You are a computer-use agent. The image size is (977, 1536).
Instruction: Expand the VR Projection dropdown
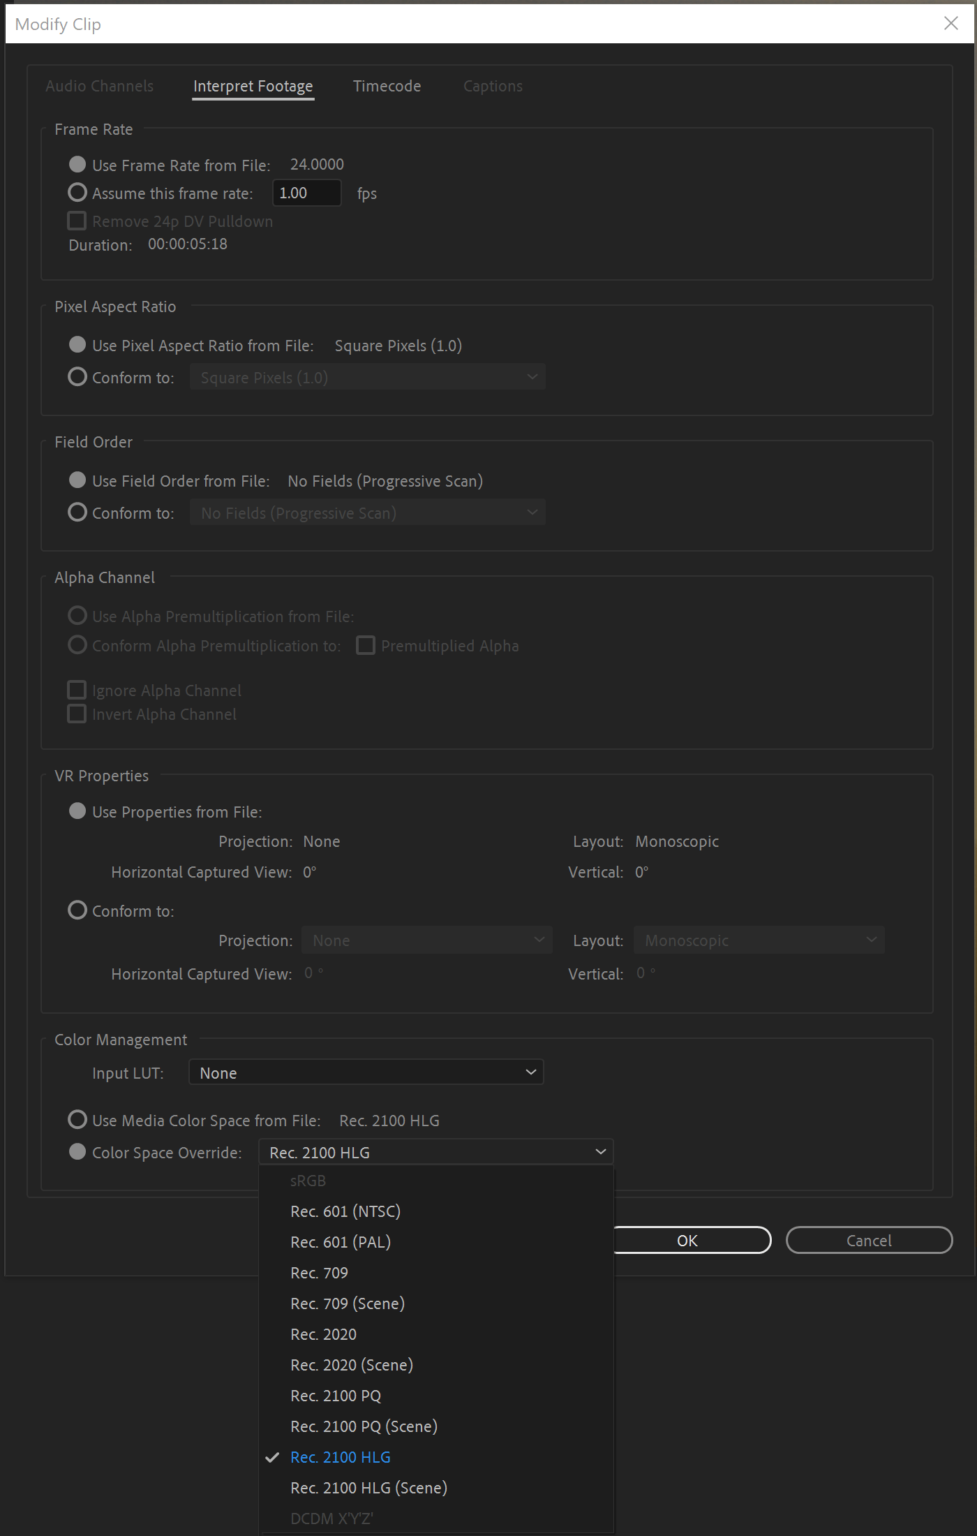(x=427, y=939)
